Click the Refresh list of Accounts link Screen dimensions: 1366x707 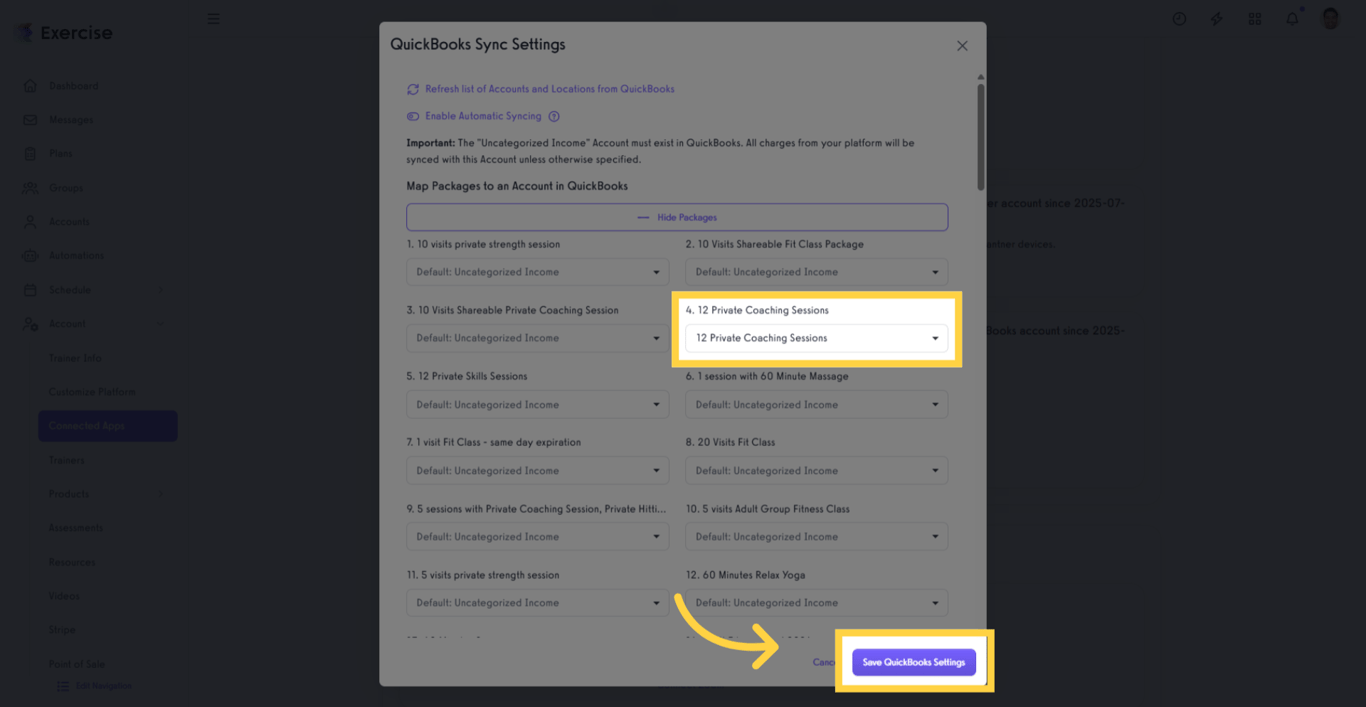click(550, 89)
